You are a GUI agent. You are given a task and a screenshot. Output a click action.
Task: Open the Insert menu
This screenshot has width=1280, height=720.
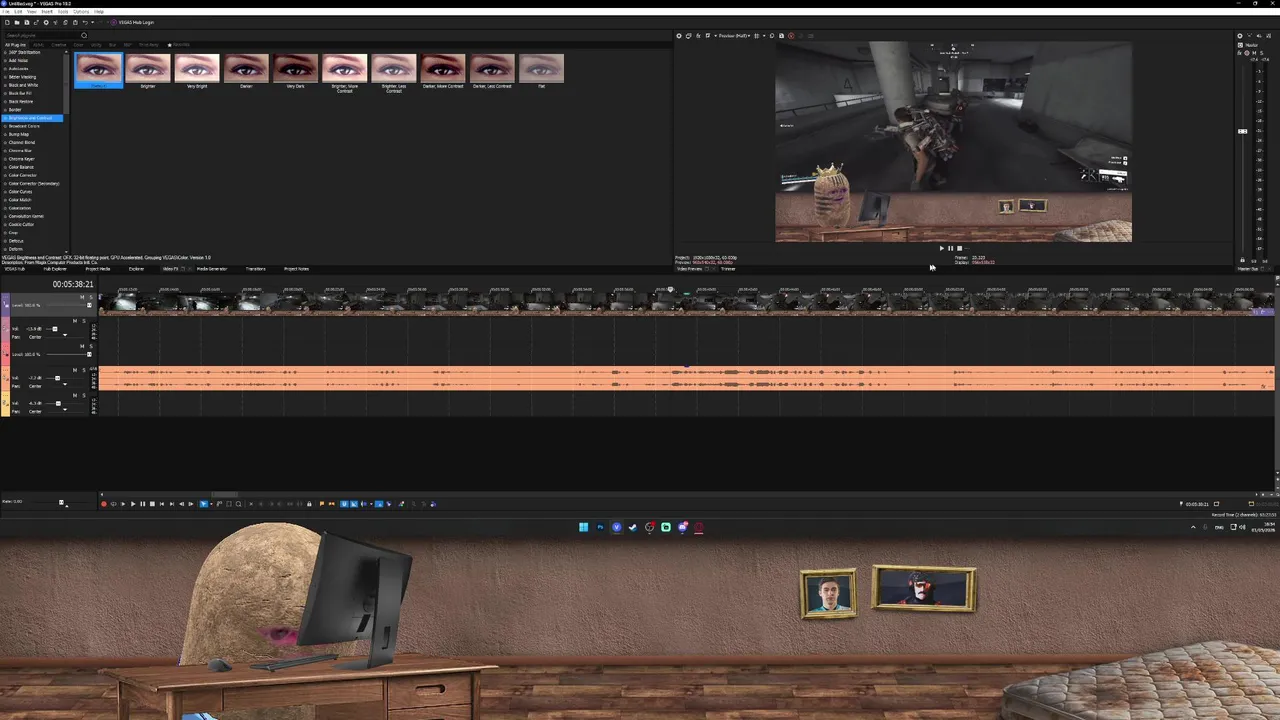(47, 12)
